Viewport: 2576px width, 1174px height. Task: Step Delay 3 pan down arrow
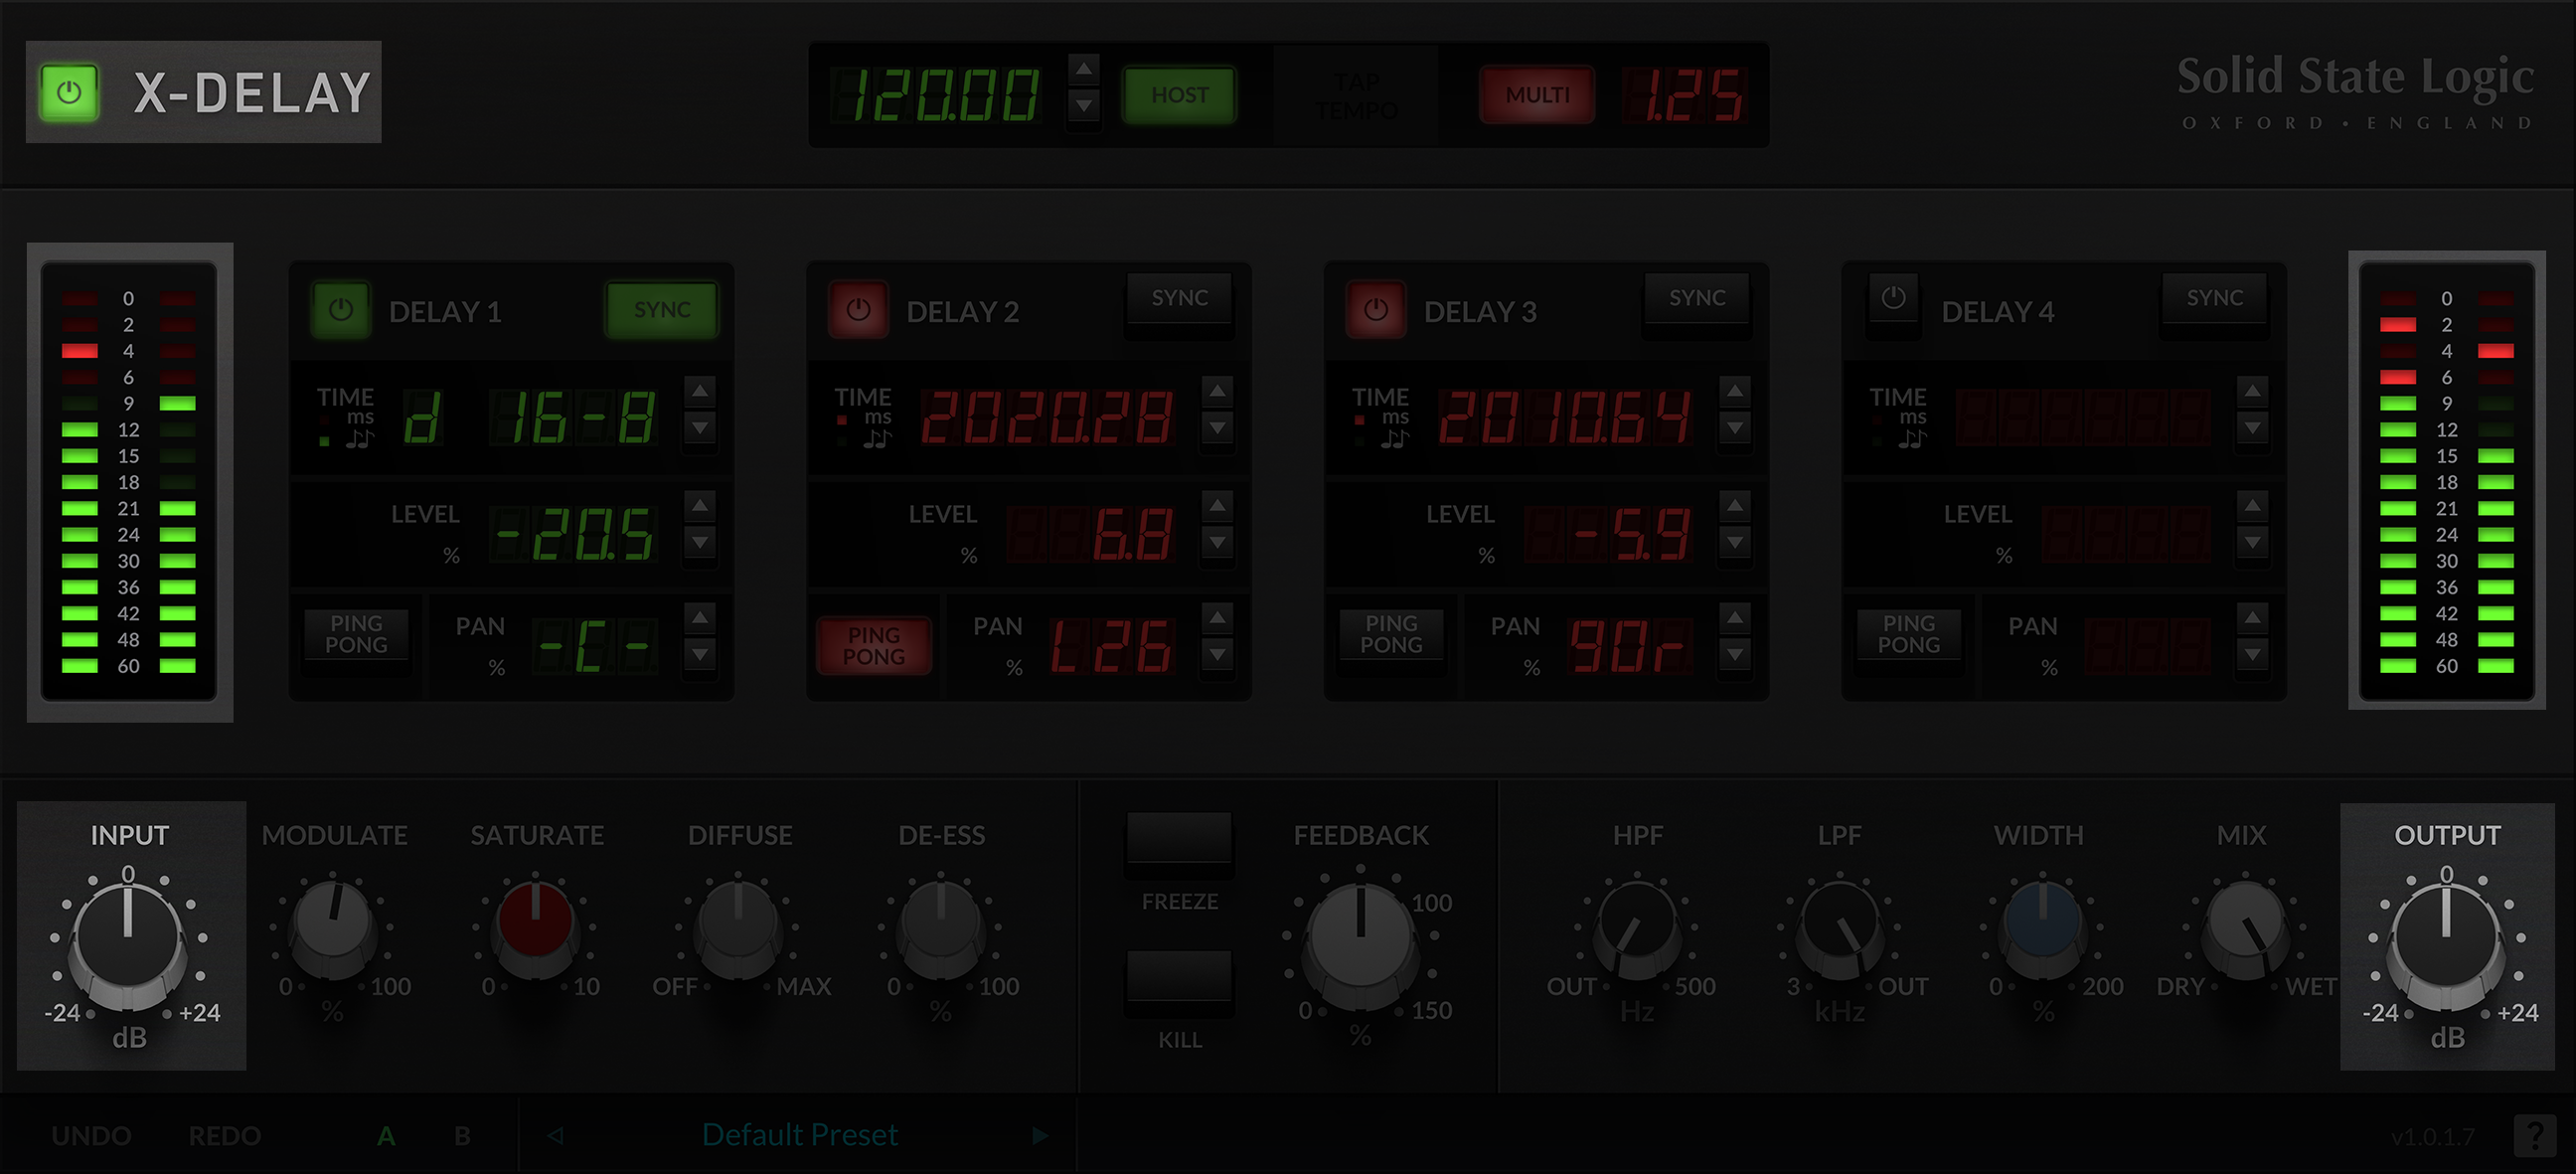tap(1735, 655)
